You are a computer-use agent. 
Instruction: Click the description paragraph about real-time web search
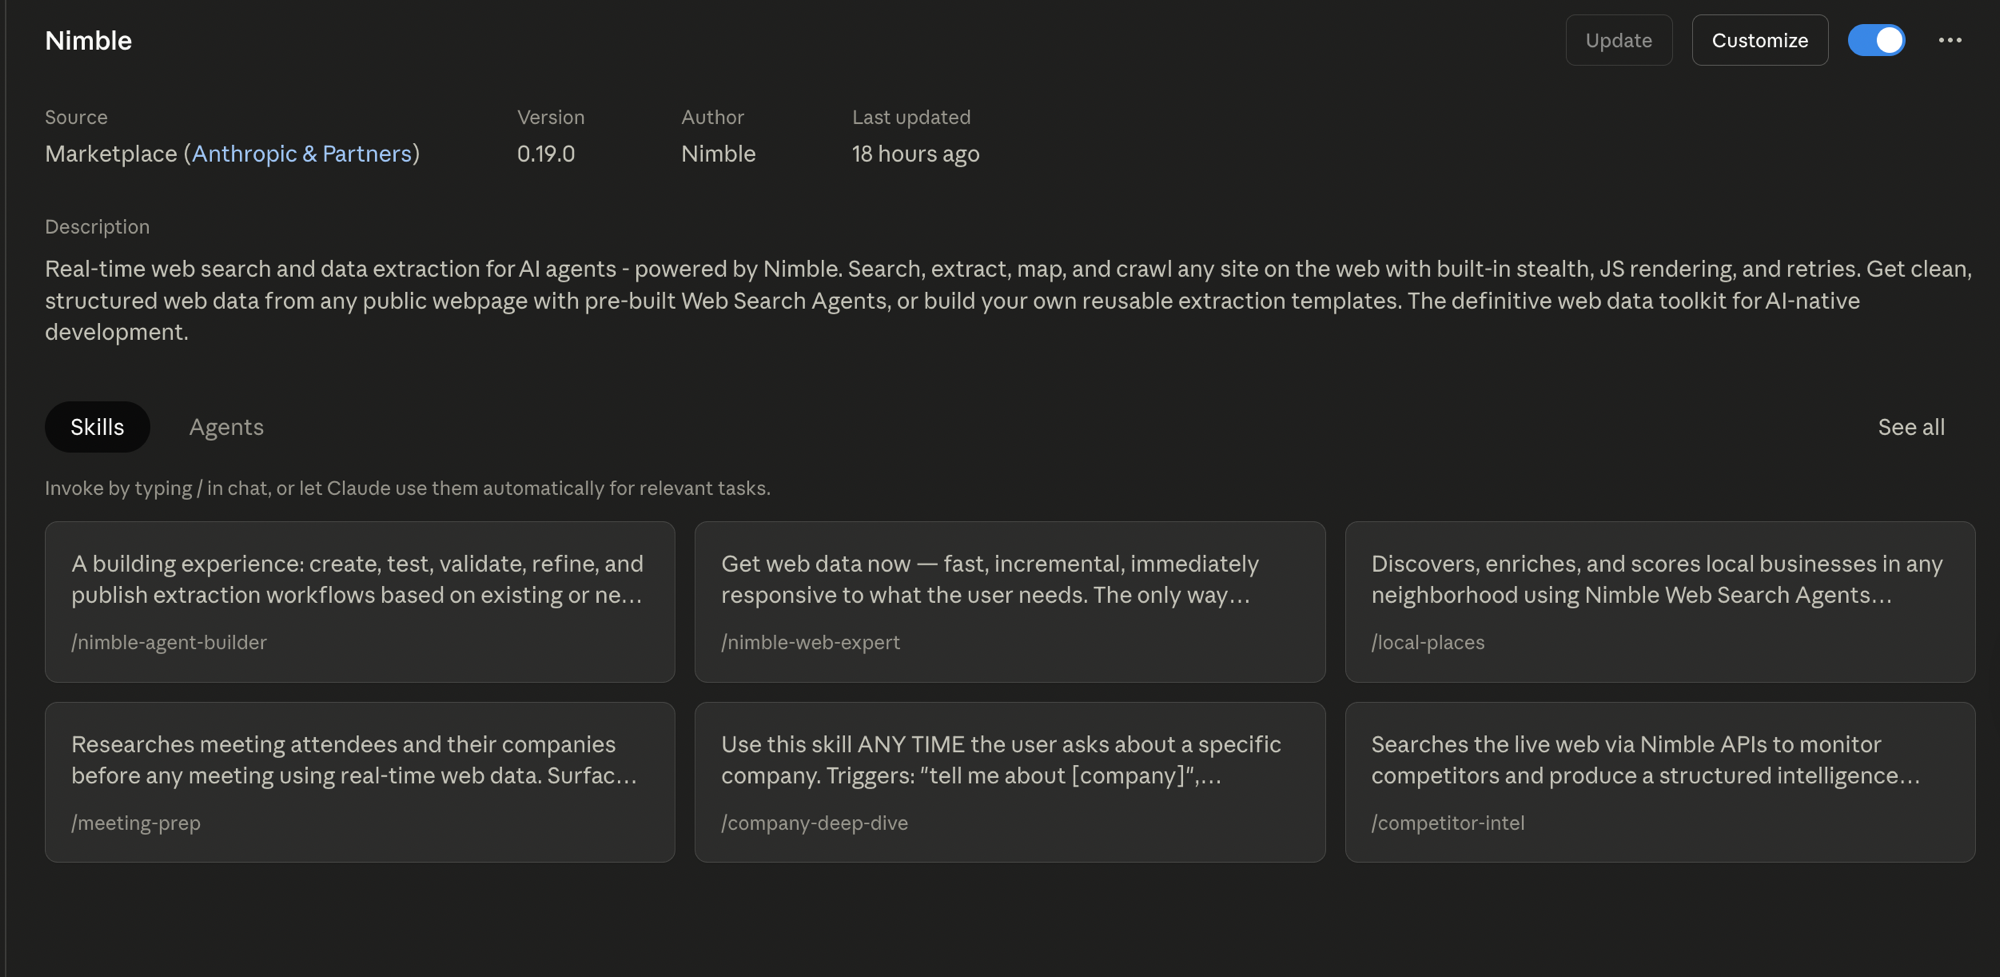[1008, 300]
